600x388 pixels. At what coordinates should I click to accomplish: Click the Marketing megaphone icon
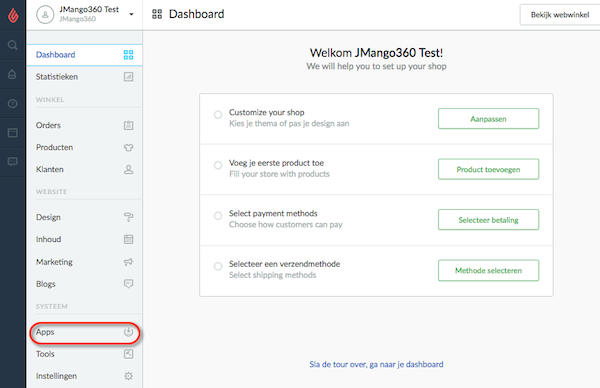(x=129, y=262)
